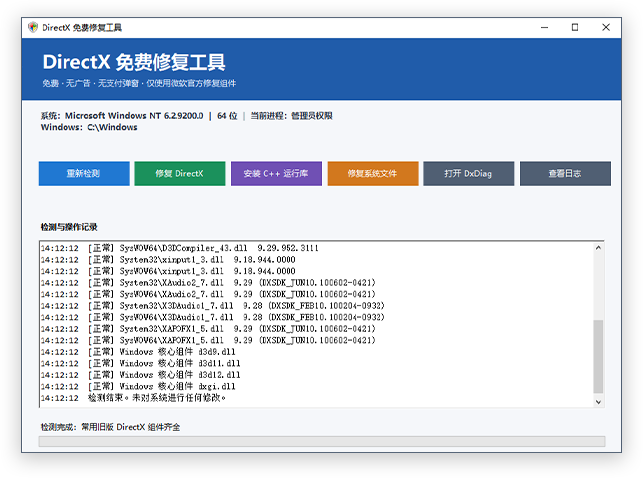The width and height of the screenshot is (643, 478).
Task: Select log line SysWOW64\XAPOFX1_5.dll
Action: pos(208,340)
